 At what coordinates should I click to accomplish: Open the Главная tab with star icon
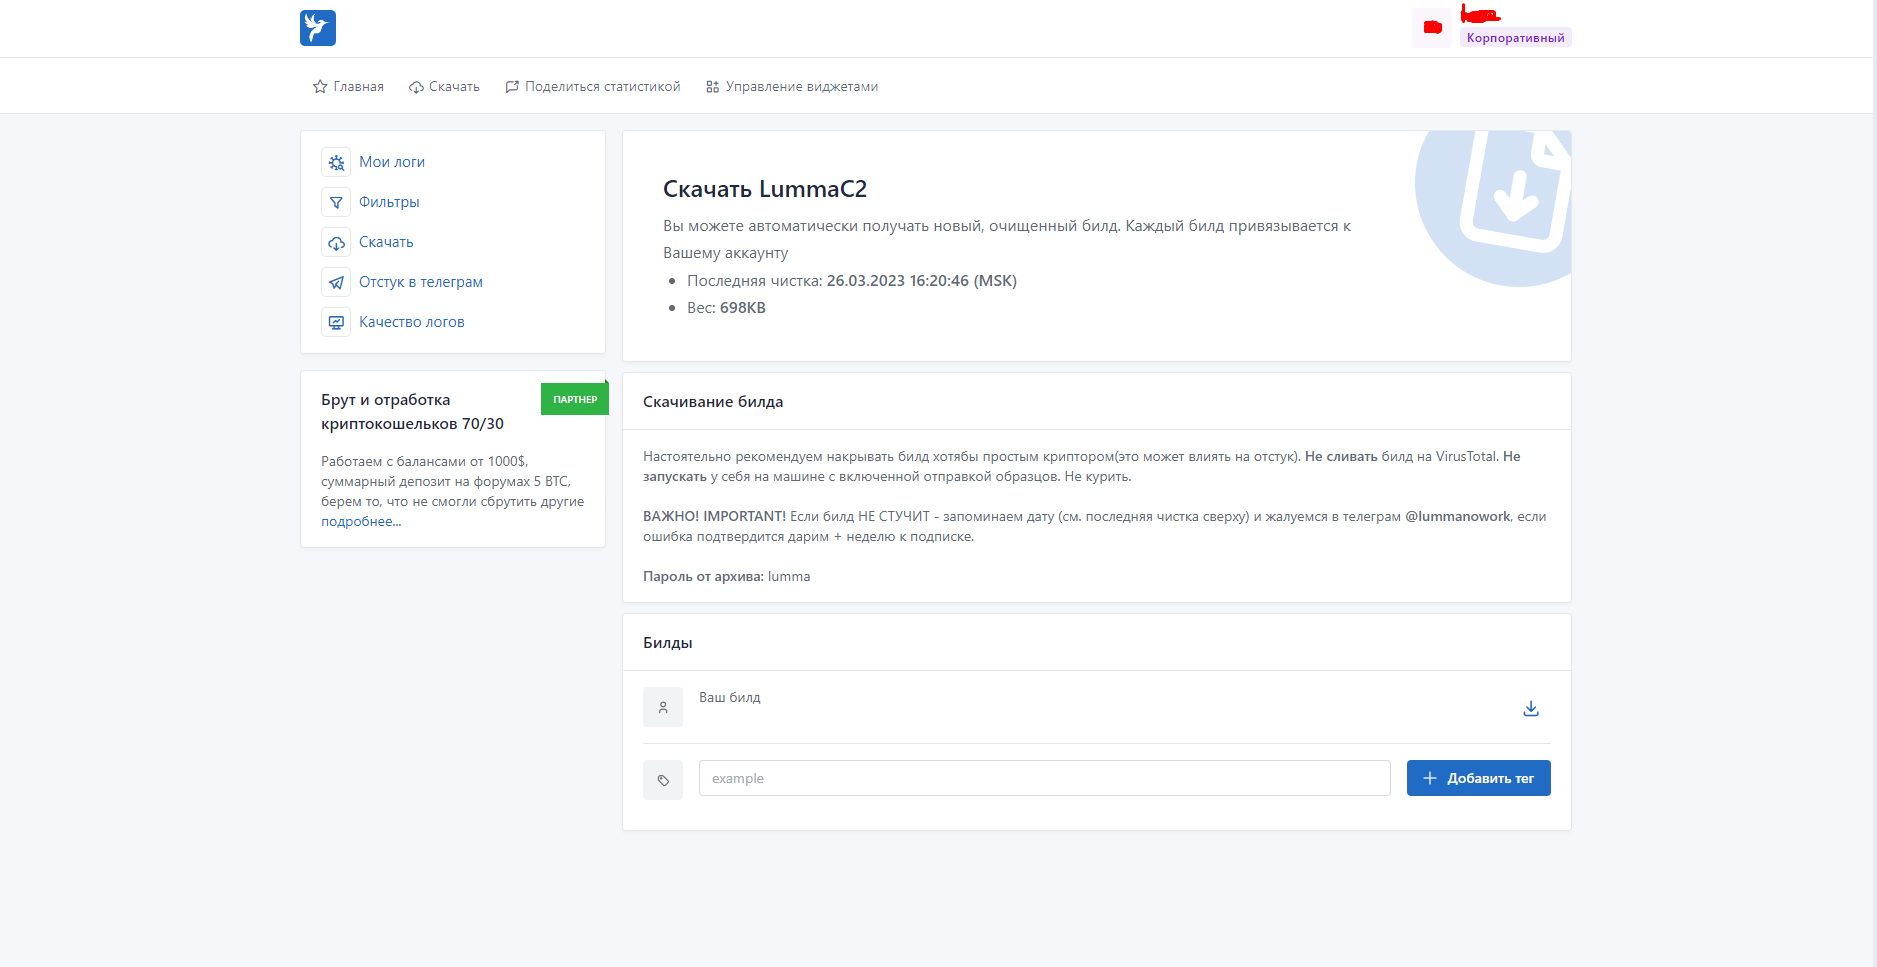[348, 87]
